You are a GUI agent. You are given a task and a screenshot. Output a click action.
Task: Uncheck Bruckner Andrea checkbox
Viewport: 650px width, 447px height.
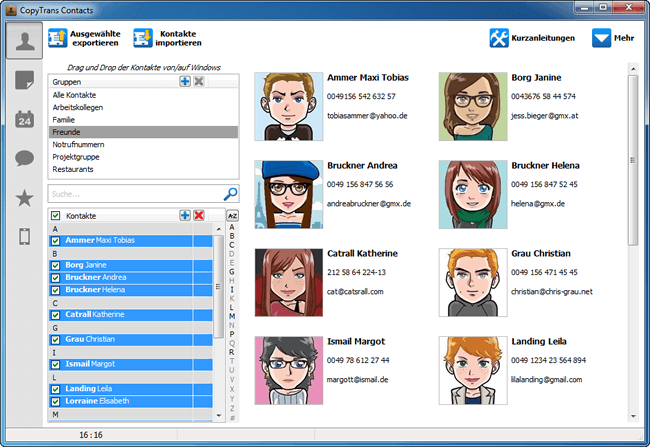(55, 278)
